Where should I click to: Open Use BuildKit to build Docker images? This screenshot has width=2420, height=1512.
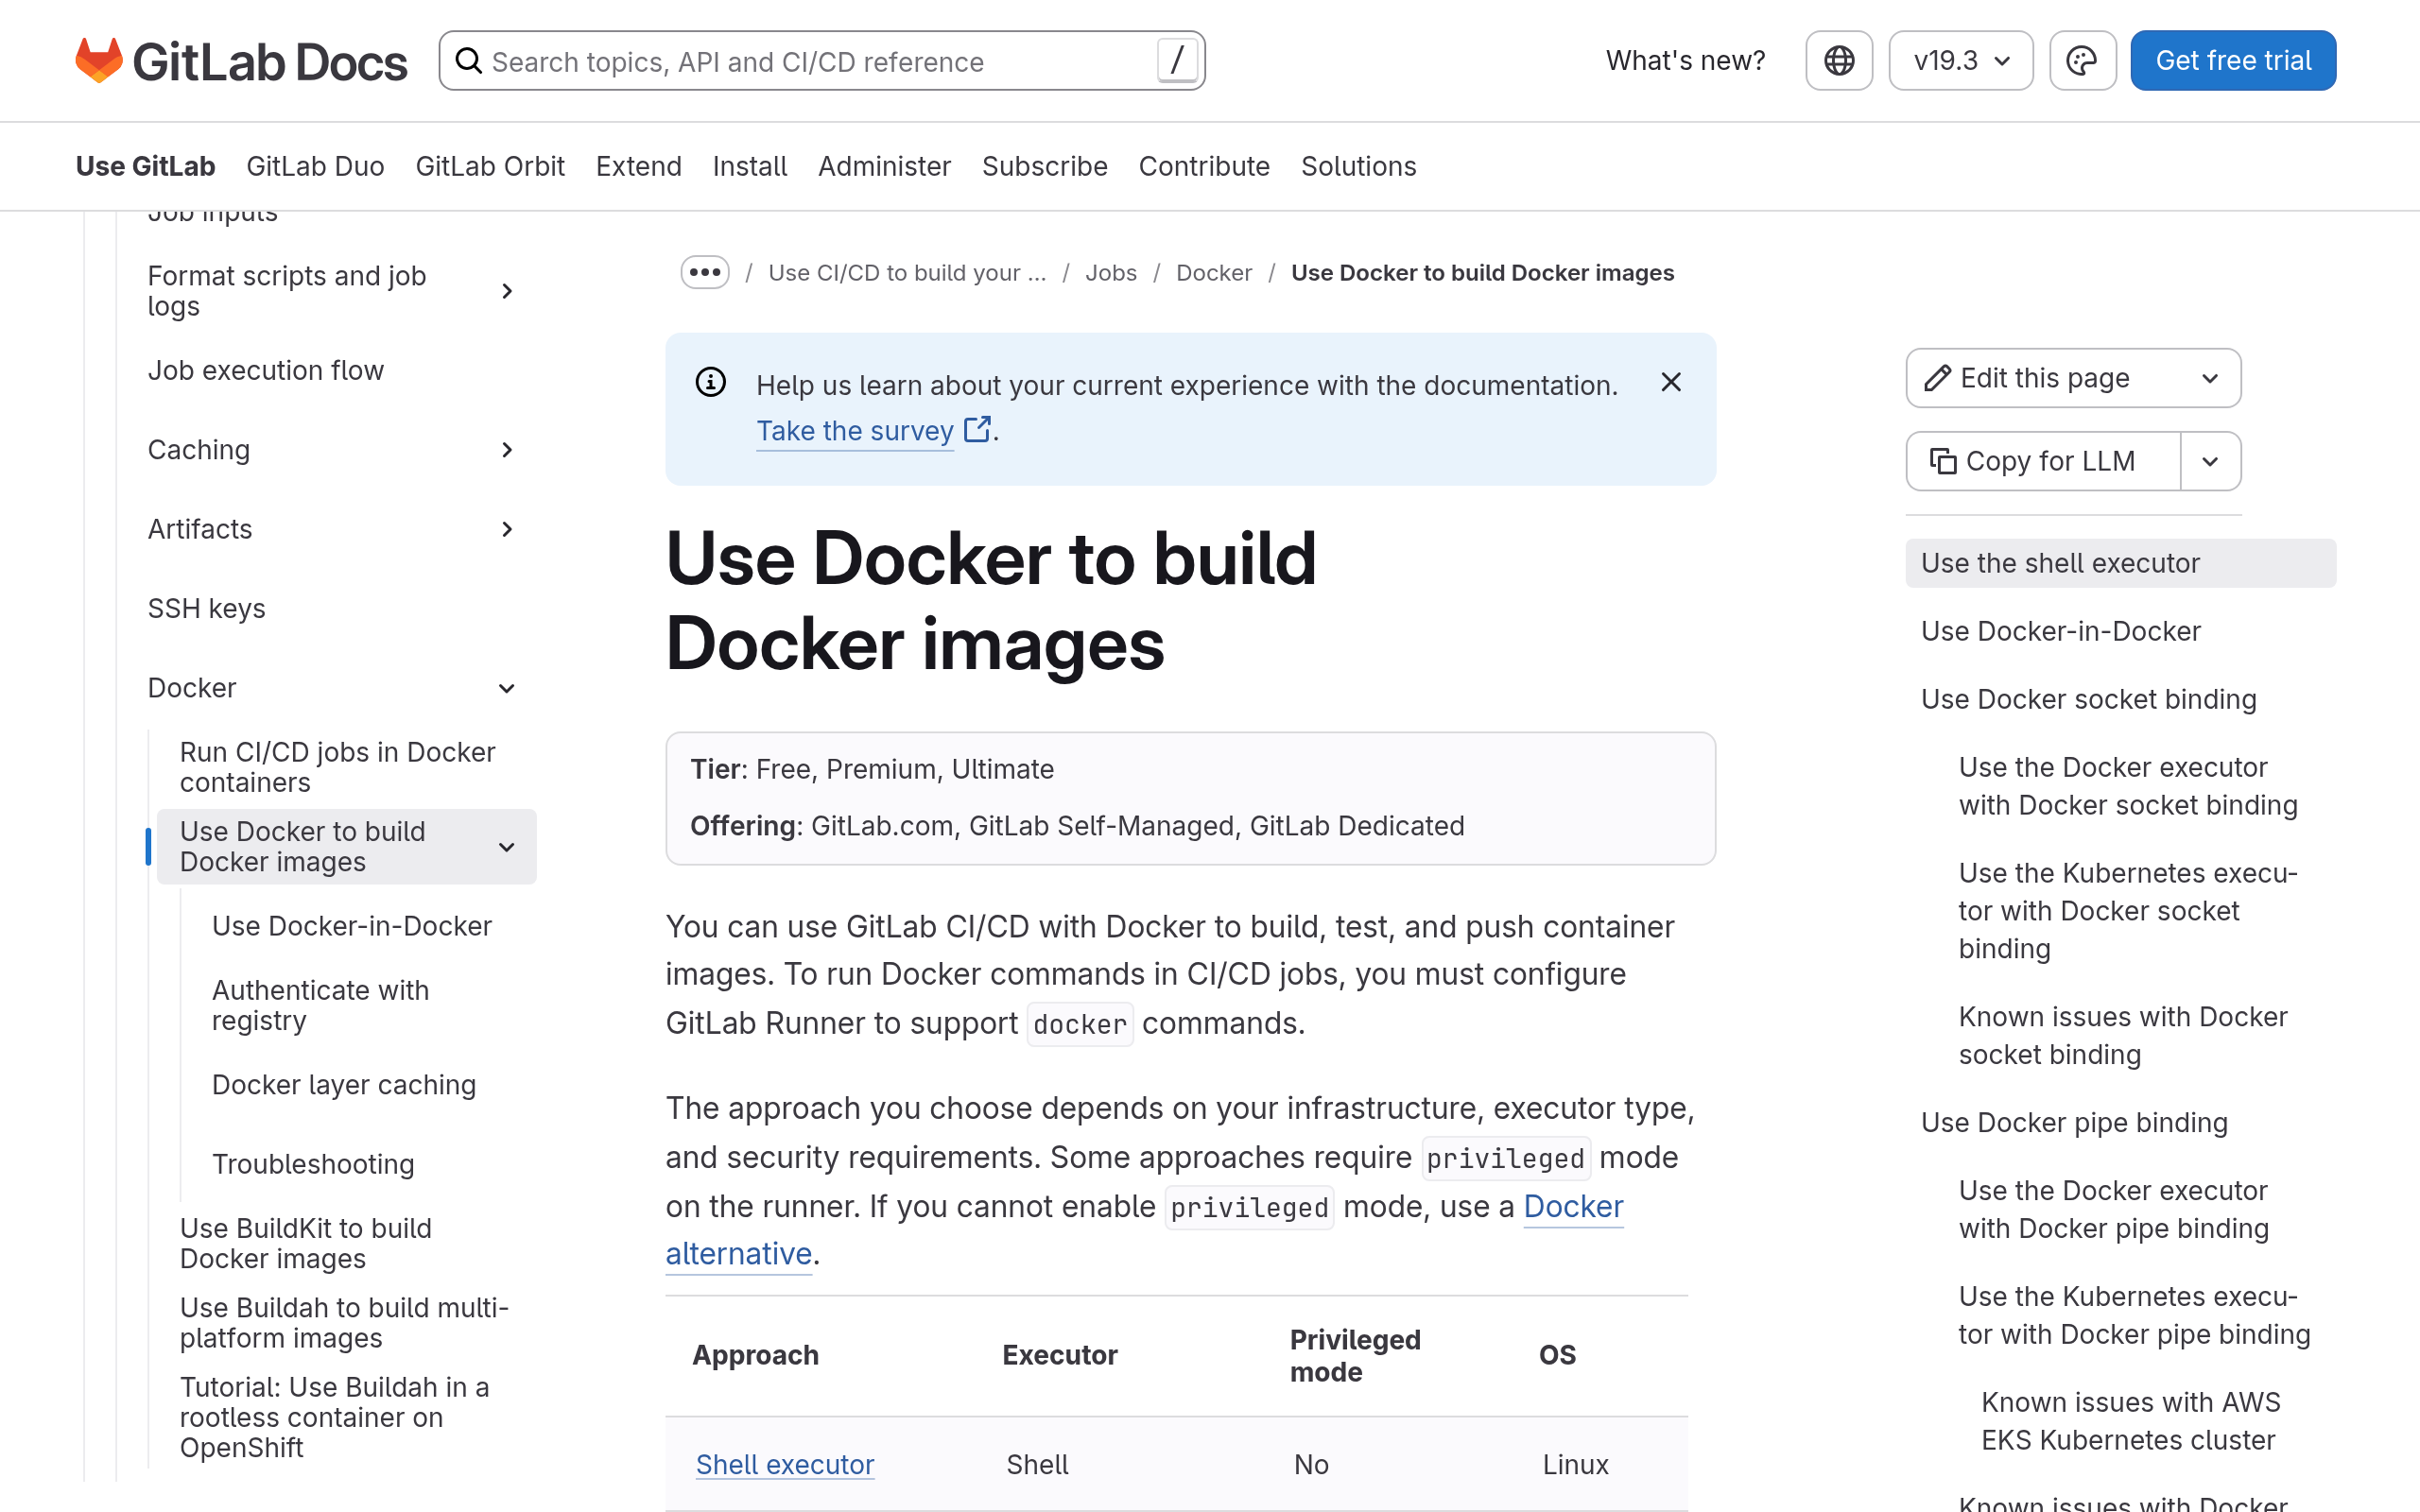(306, 1243)
